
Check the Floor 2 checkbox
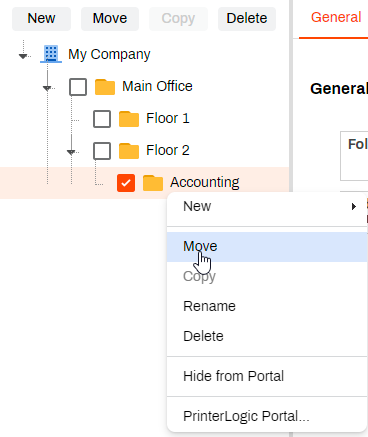(x=102, y=151)
